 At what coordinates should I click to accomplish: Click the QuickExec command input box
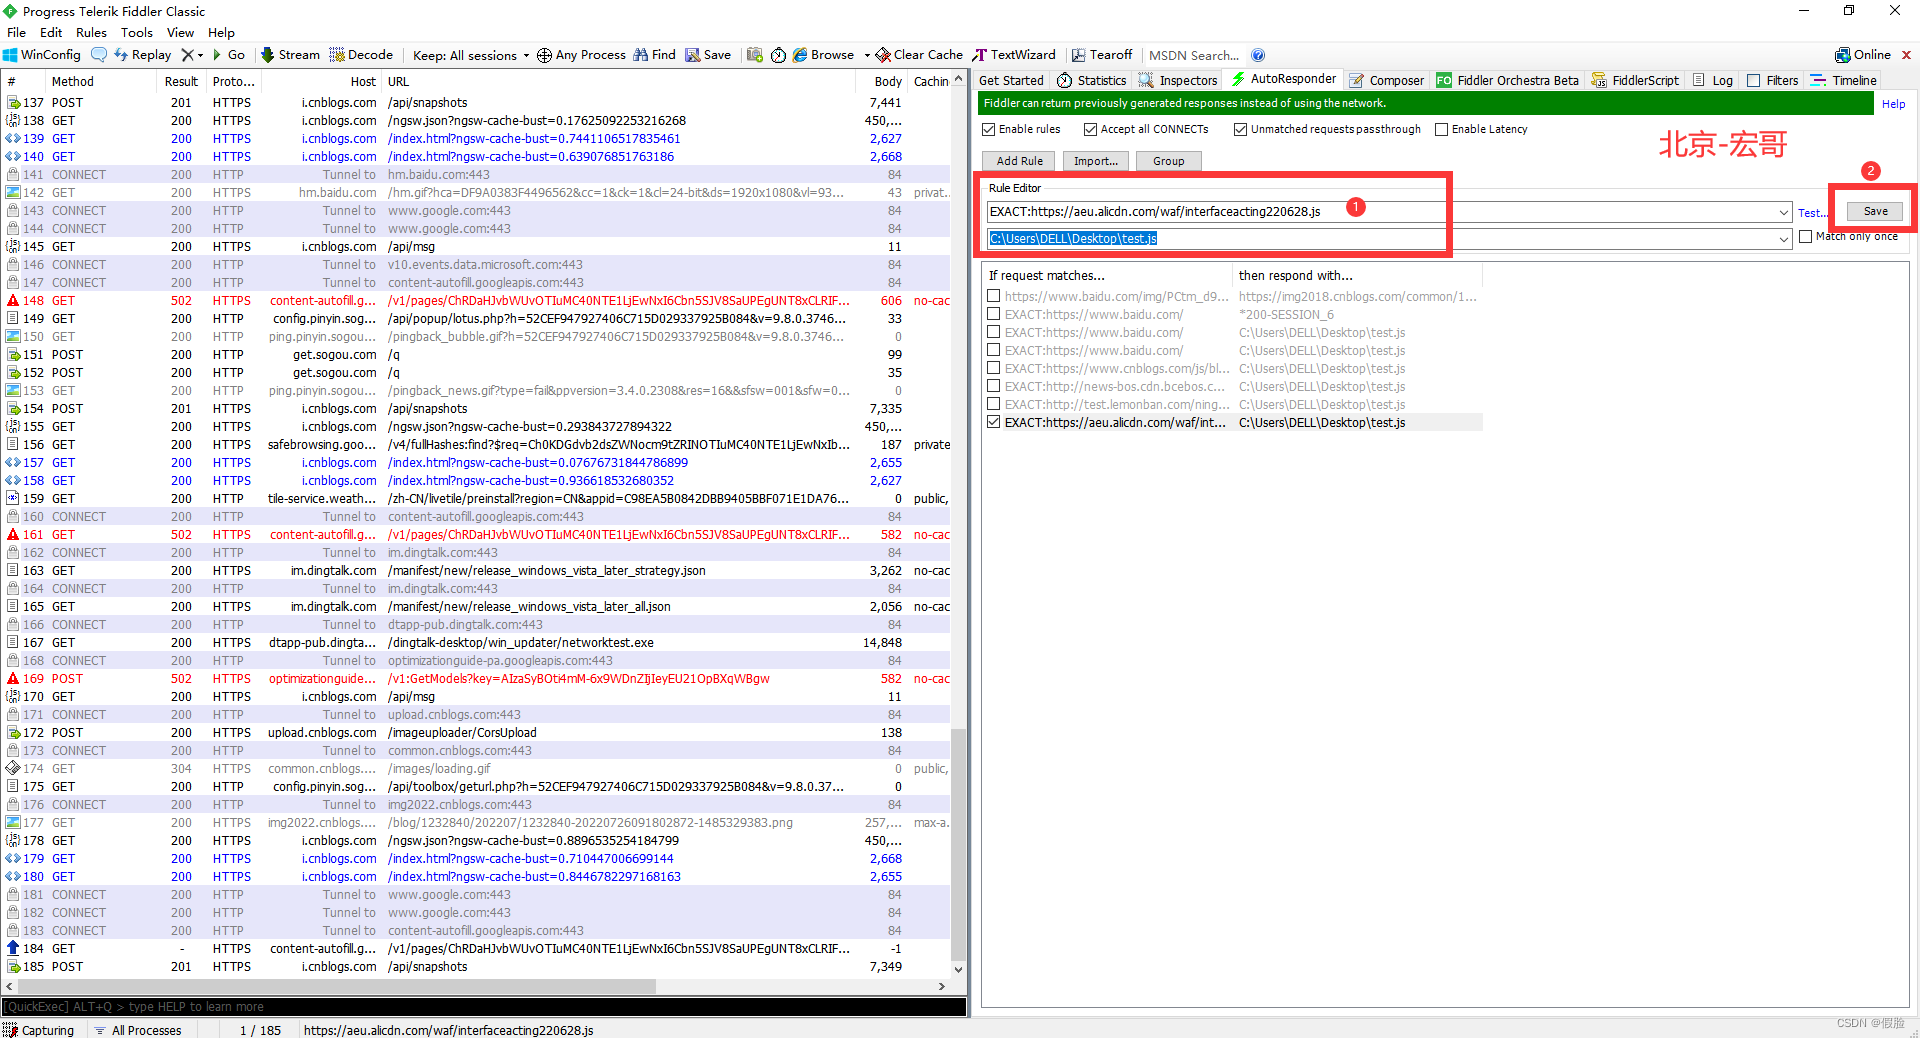click(484, 1007)
